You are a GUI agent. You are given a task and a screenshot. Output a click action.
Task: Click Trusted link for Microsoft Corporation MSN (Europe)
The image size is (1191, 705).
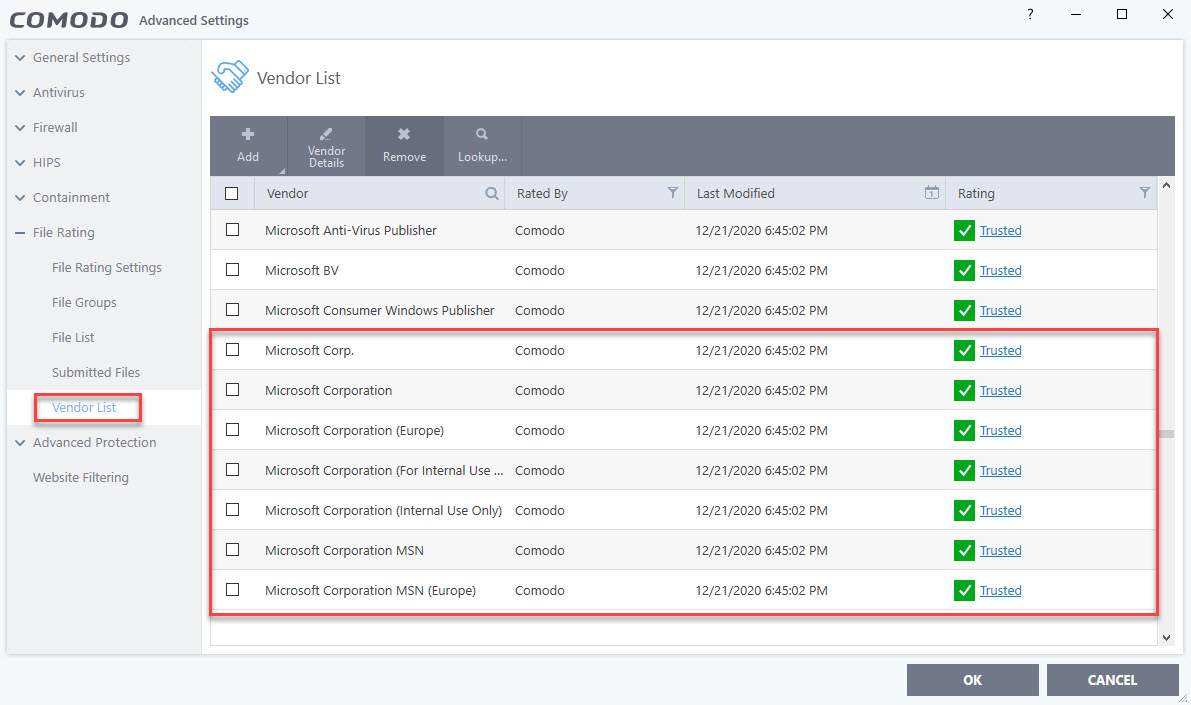(x=1000, y=590)
